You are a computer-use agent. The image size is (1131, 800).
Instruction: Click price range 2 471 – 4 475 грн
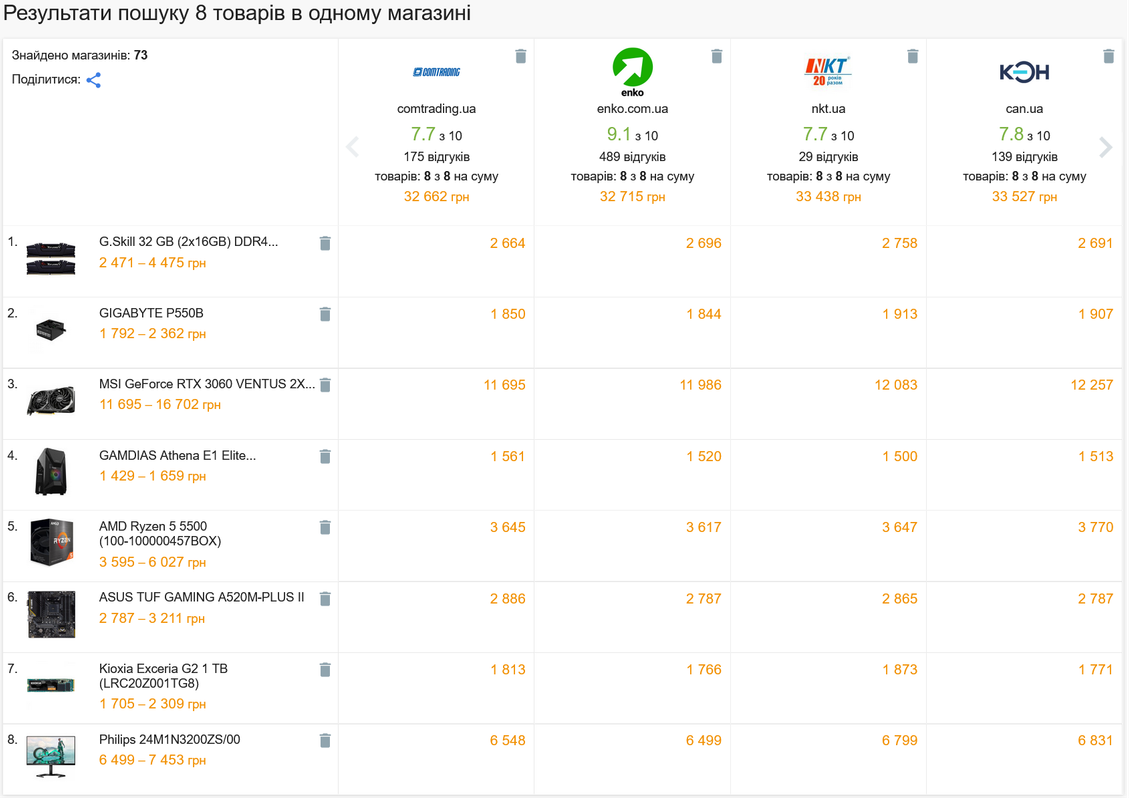pos(153,263)
